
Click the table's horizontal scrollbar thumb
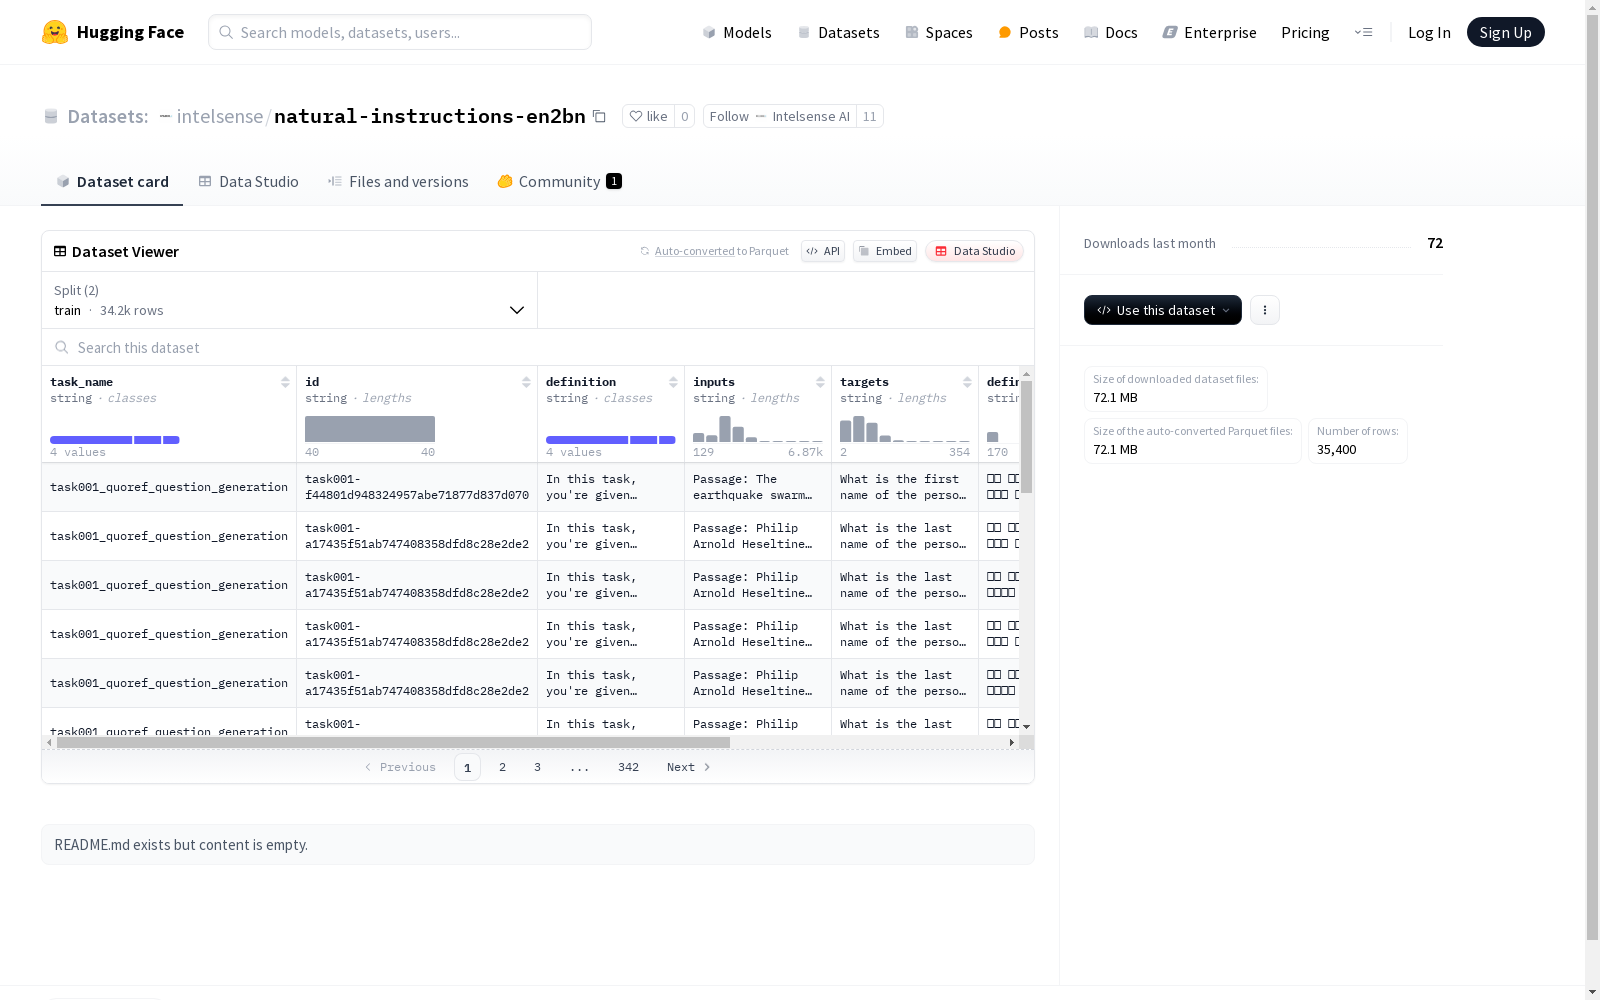[x=393, y=743]
